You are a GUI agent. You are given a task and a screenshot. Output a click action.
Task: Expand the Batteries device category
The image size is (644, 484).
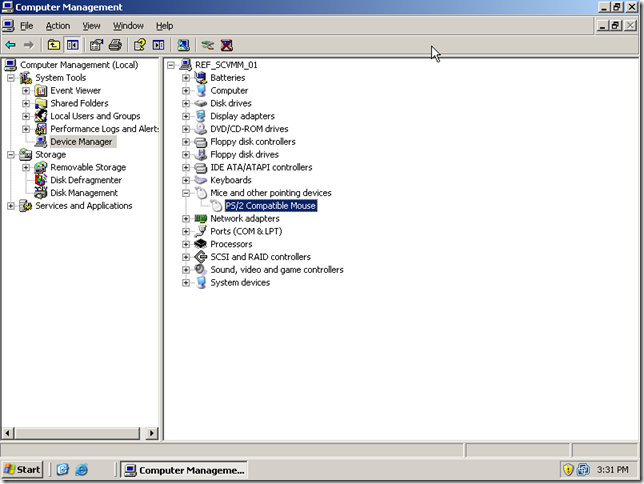point(186,78)
